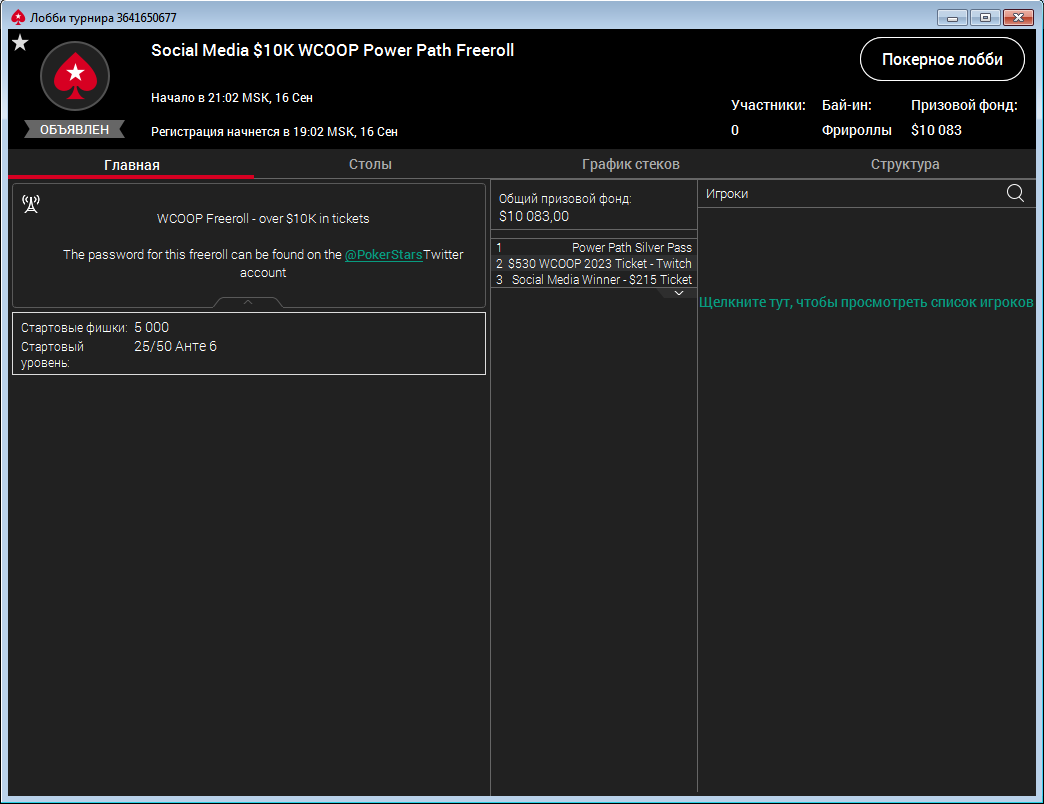Click the WCOOP Freeroll over $10K announcement text
This screenshot has height=804, width=1044.
263,219
